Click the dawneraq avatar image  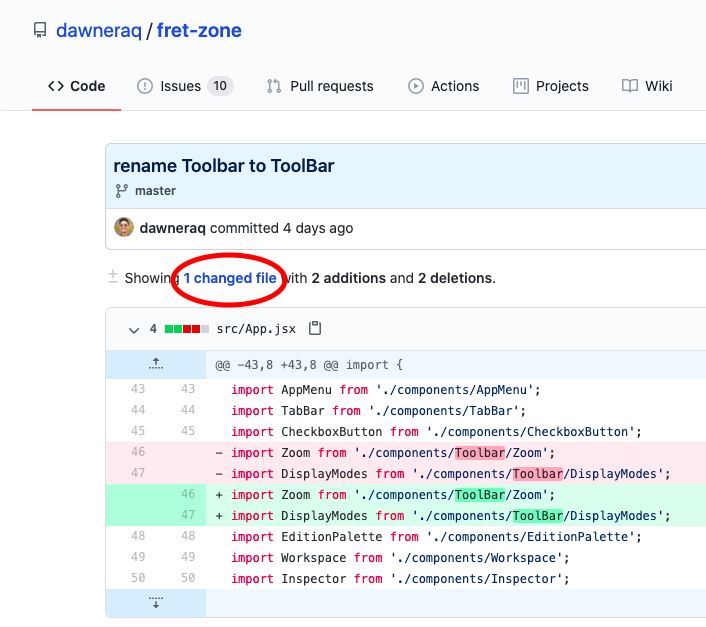[124, 227]
